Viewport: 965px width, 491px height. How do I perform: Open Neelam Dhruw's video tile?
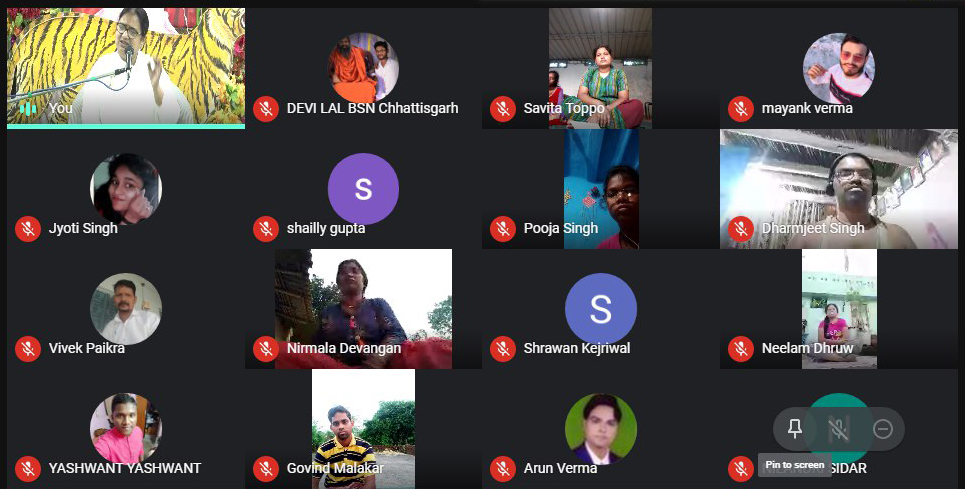pos(839,309)
